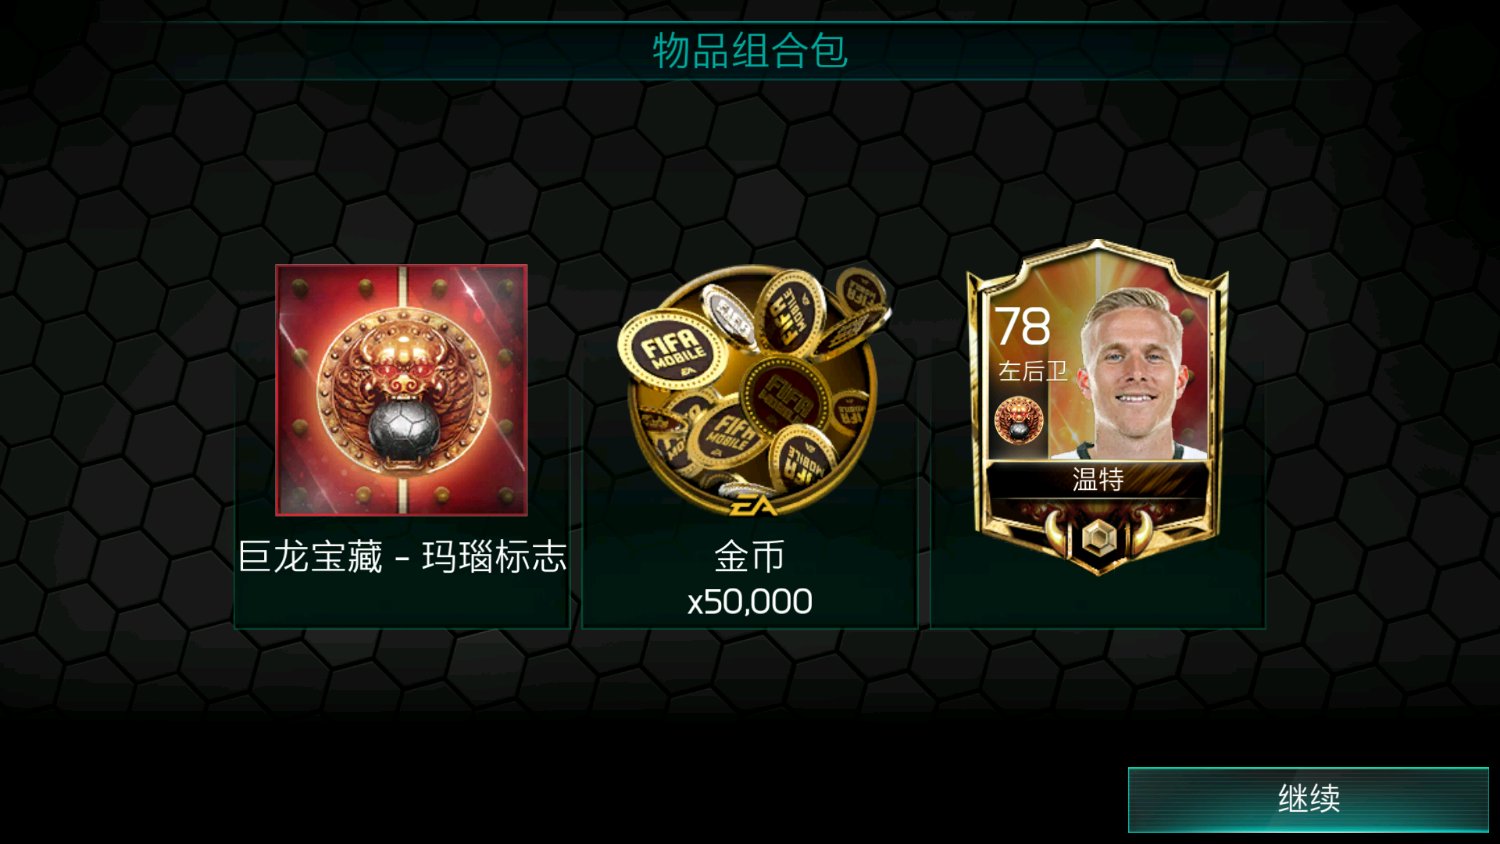The image size is (1500, 844).
Task: Open the 78-rated 温特 player card
Action: (1098, 407)
